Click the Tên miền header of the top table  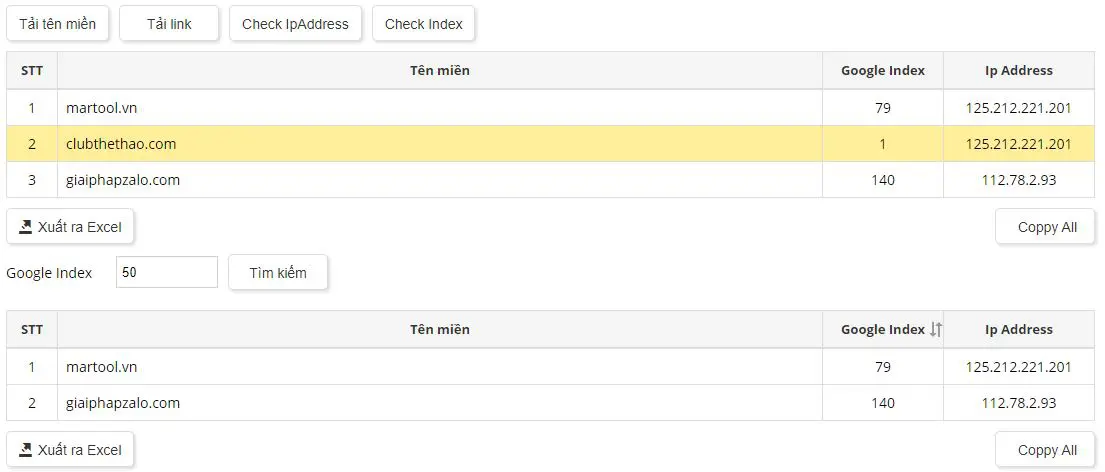point(440,70)
